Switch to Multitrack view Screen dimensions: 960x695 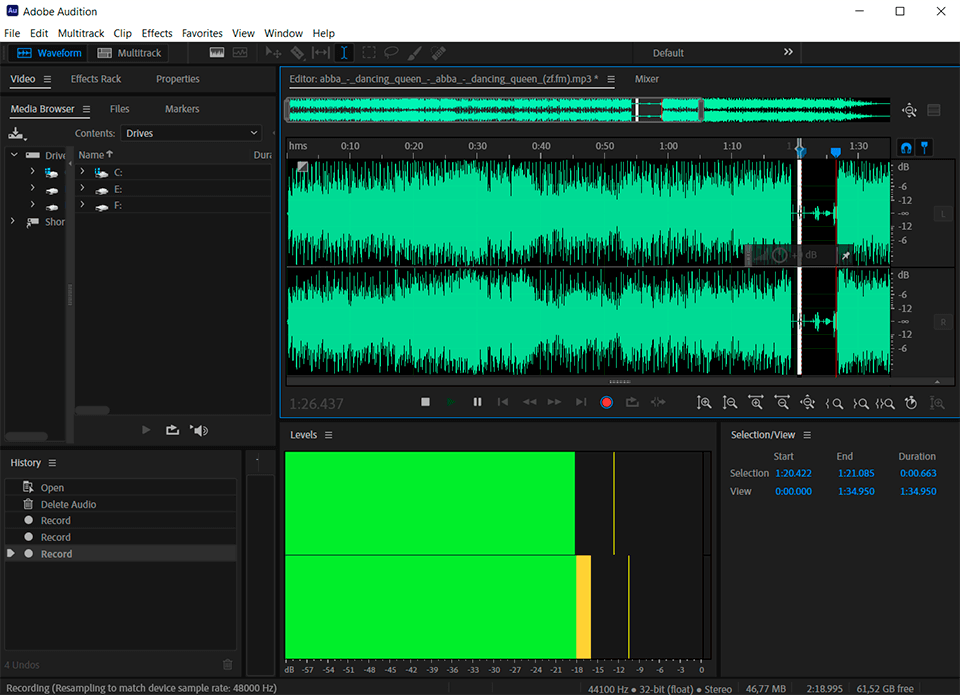tap(129, 53)
